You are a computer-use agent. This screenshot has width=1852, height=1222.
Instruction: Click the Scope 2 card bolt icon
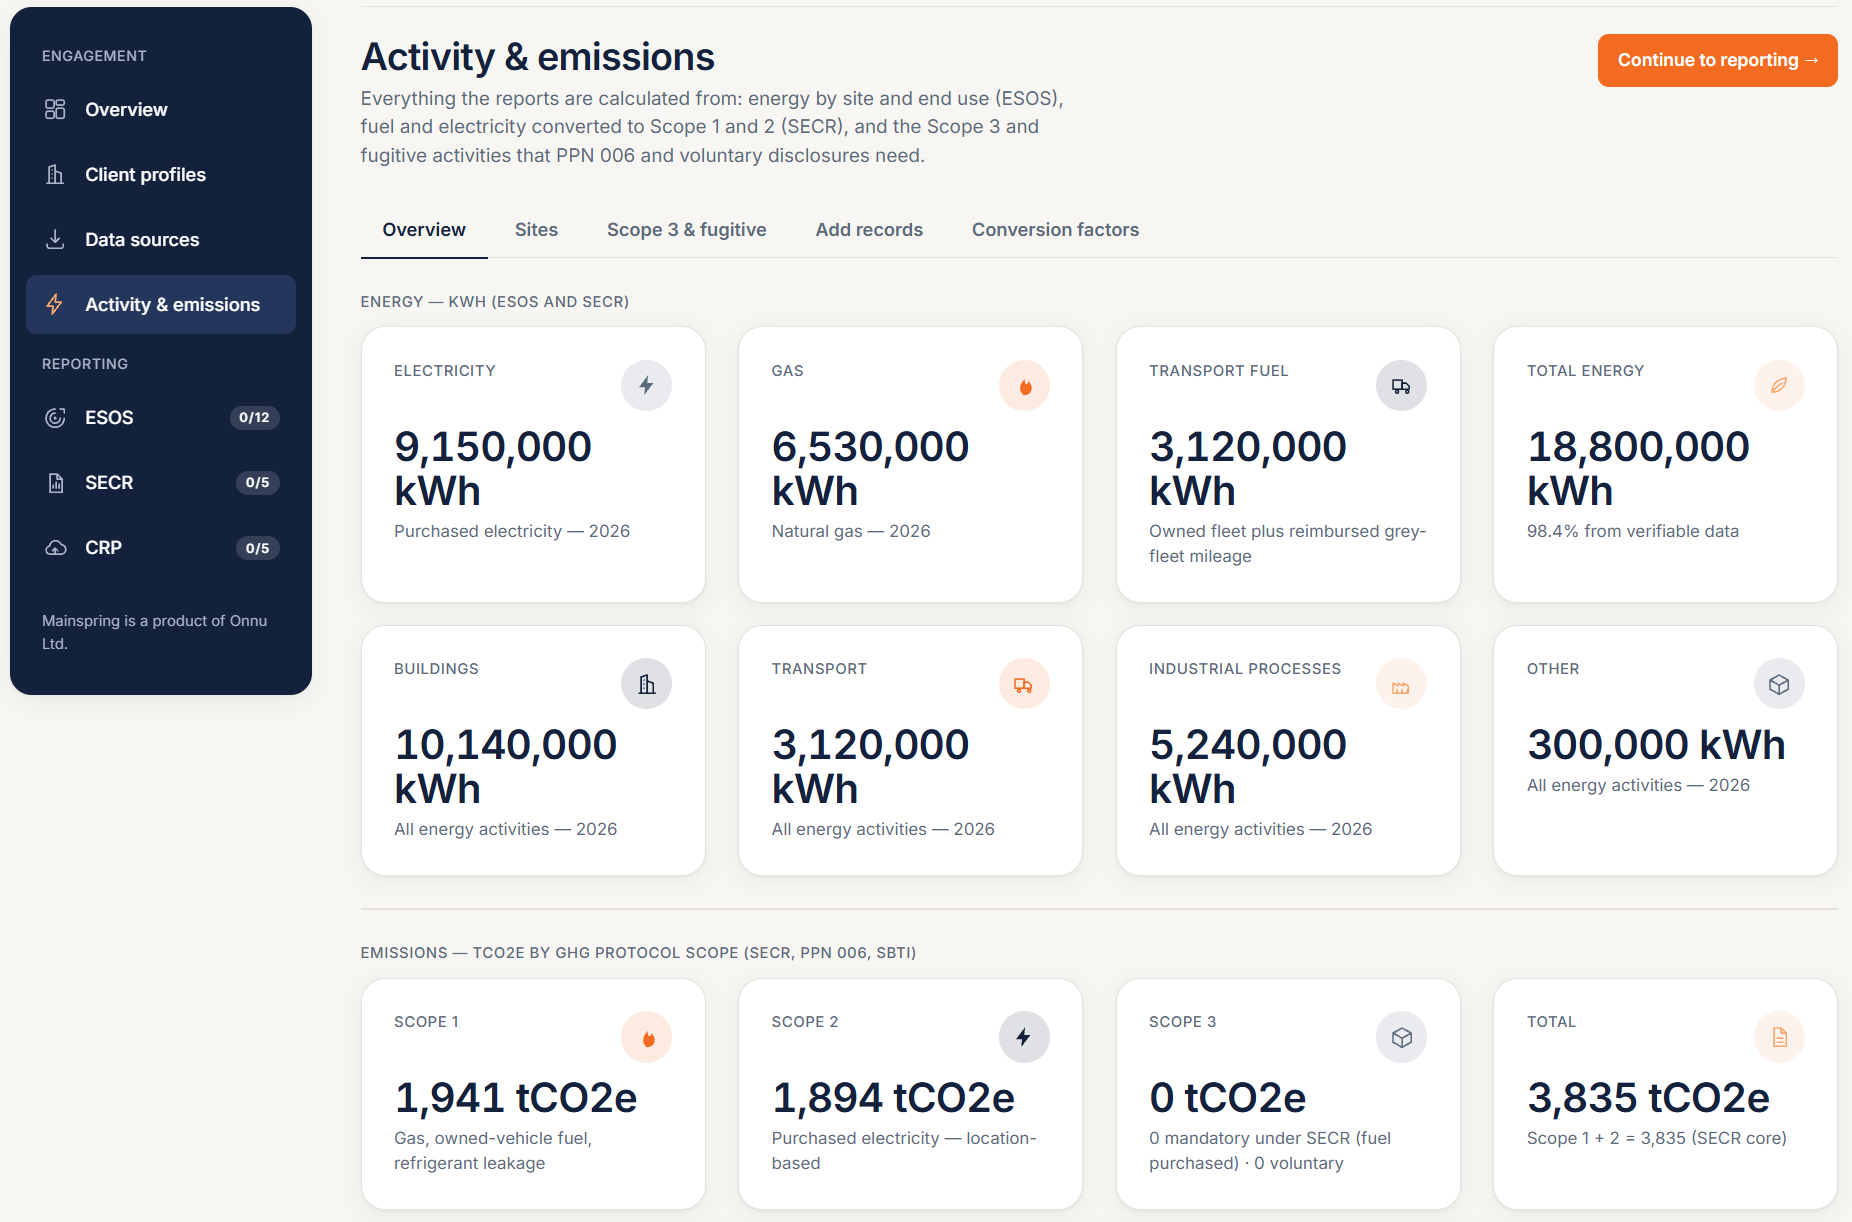1024,1036
